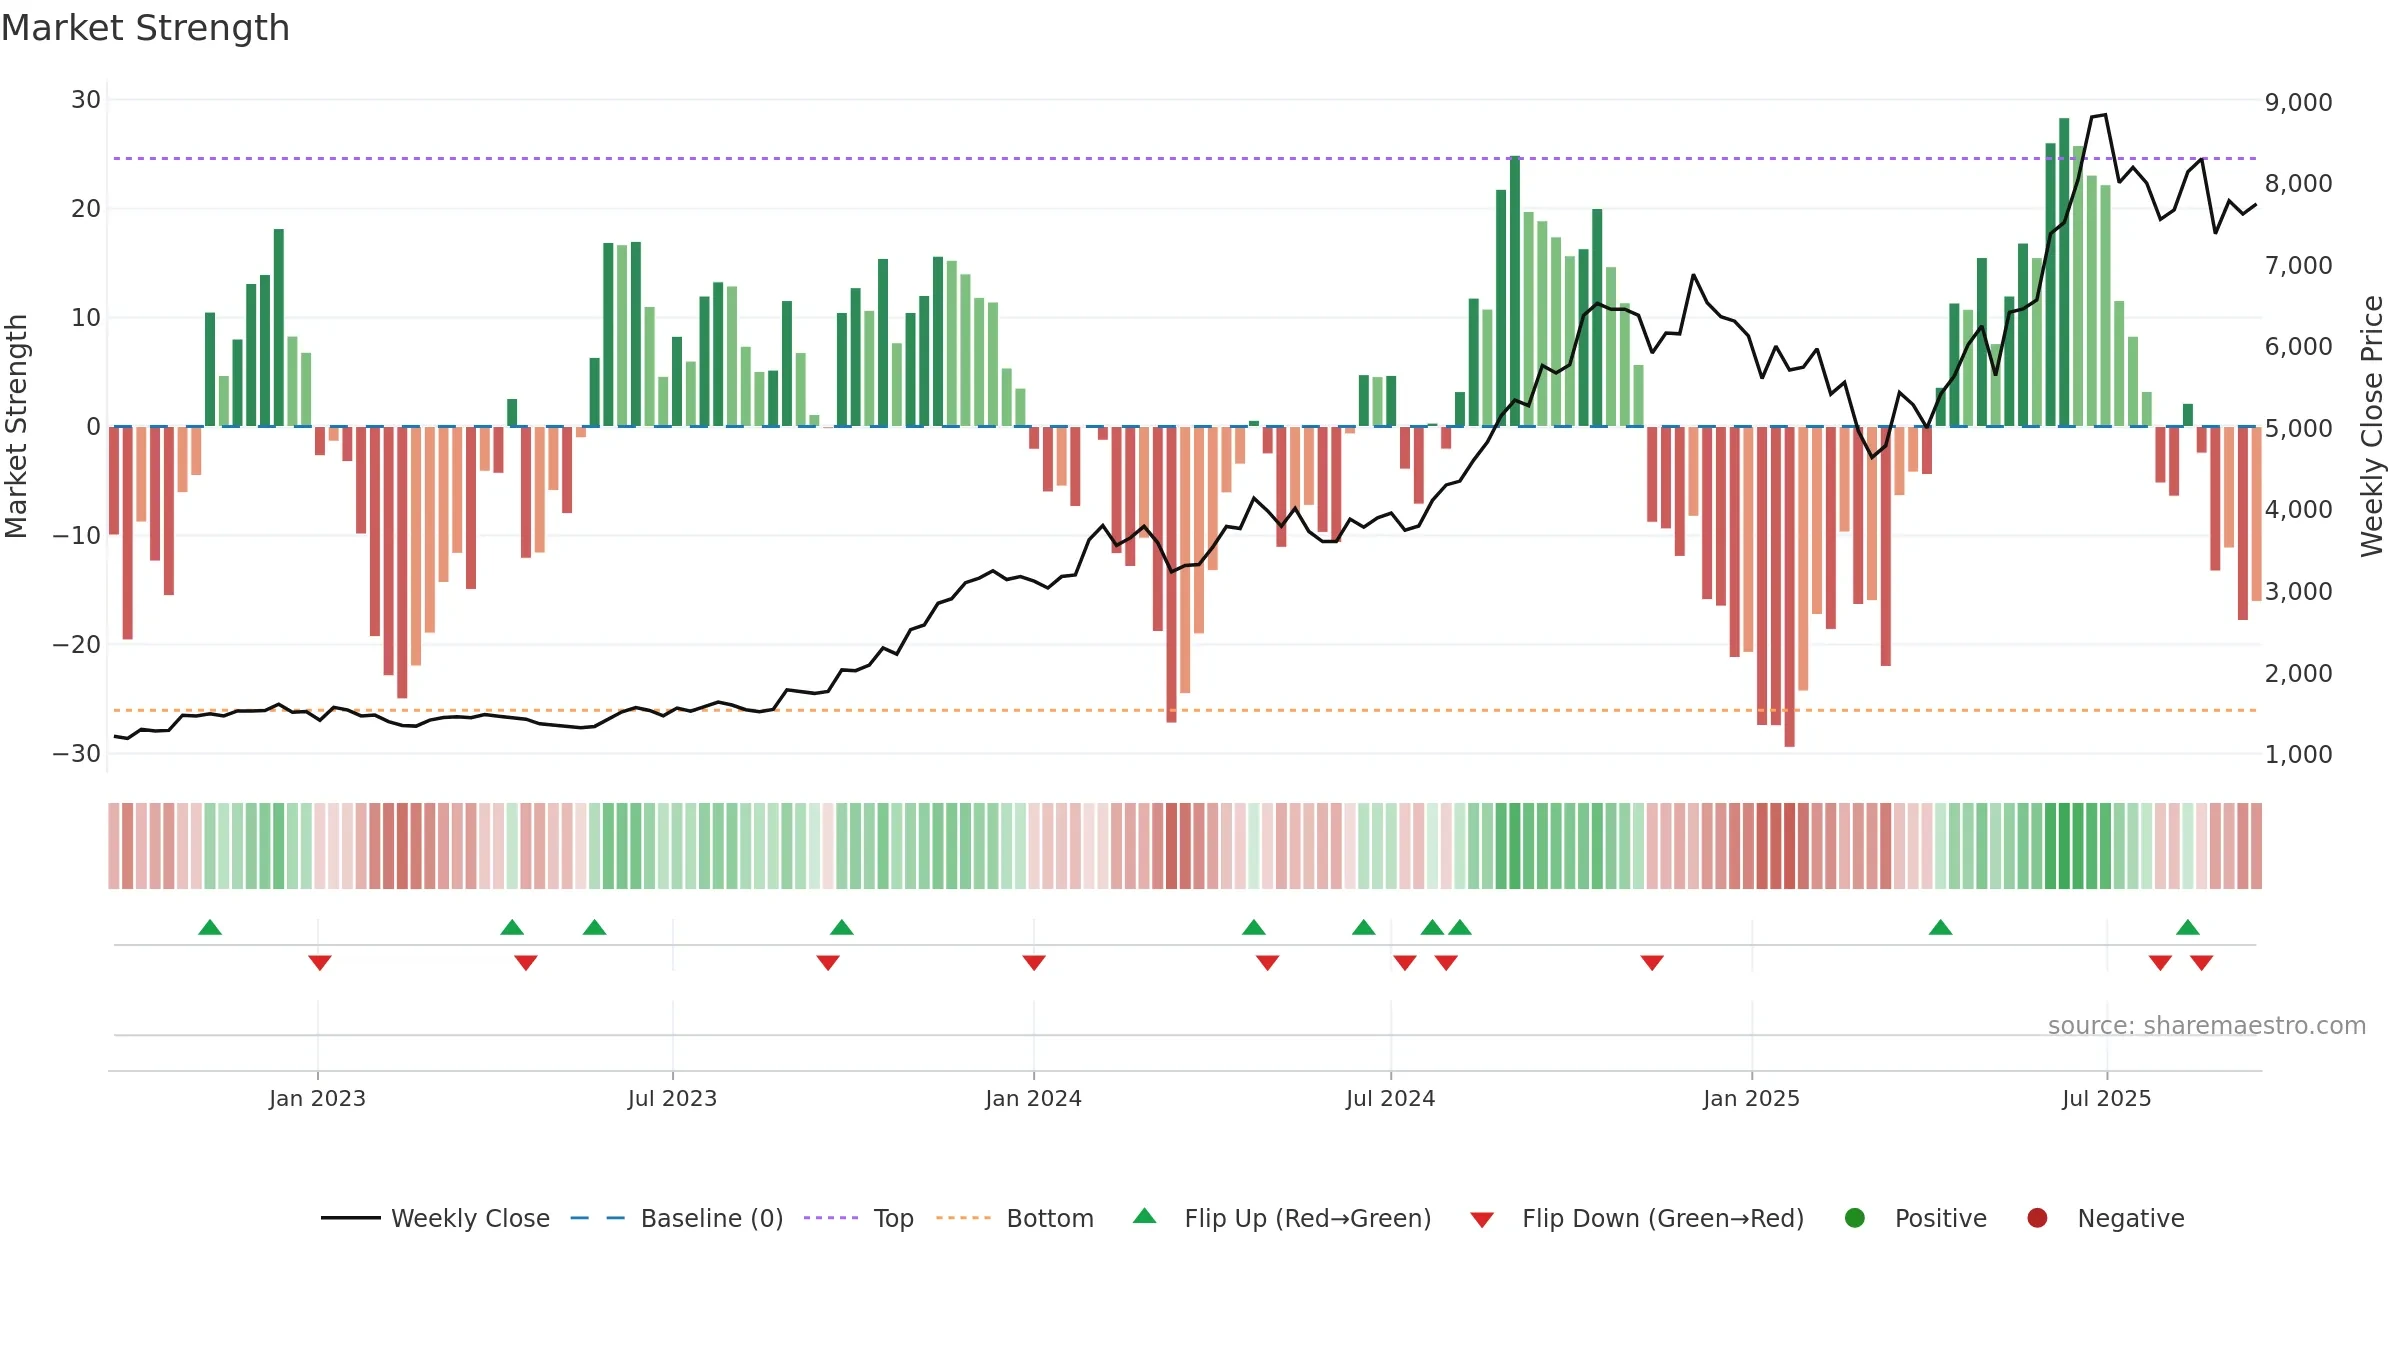Viewport: 2400px width, 1350px height.
Task: Select the red flip-down marker at Jan 2024
Action: [x=1034, y=963]
